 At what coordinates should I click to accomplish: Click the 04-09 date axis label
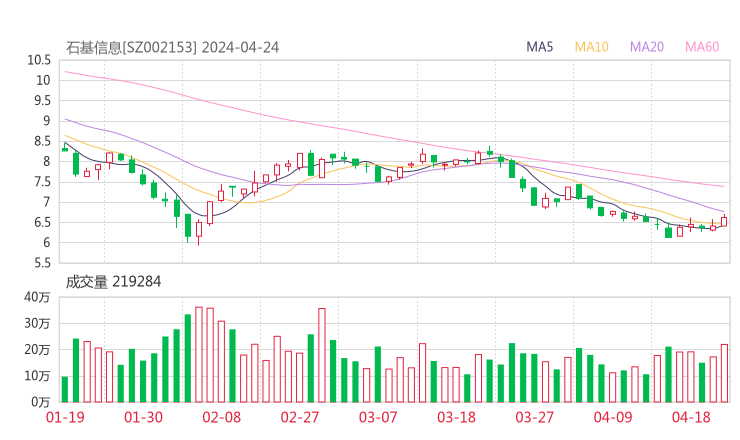click(613, 417)
